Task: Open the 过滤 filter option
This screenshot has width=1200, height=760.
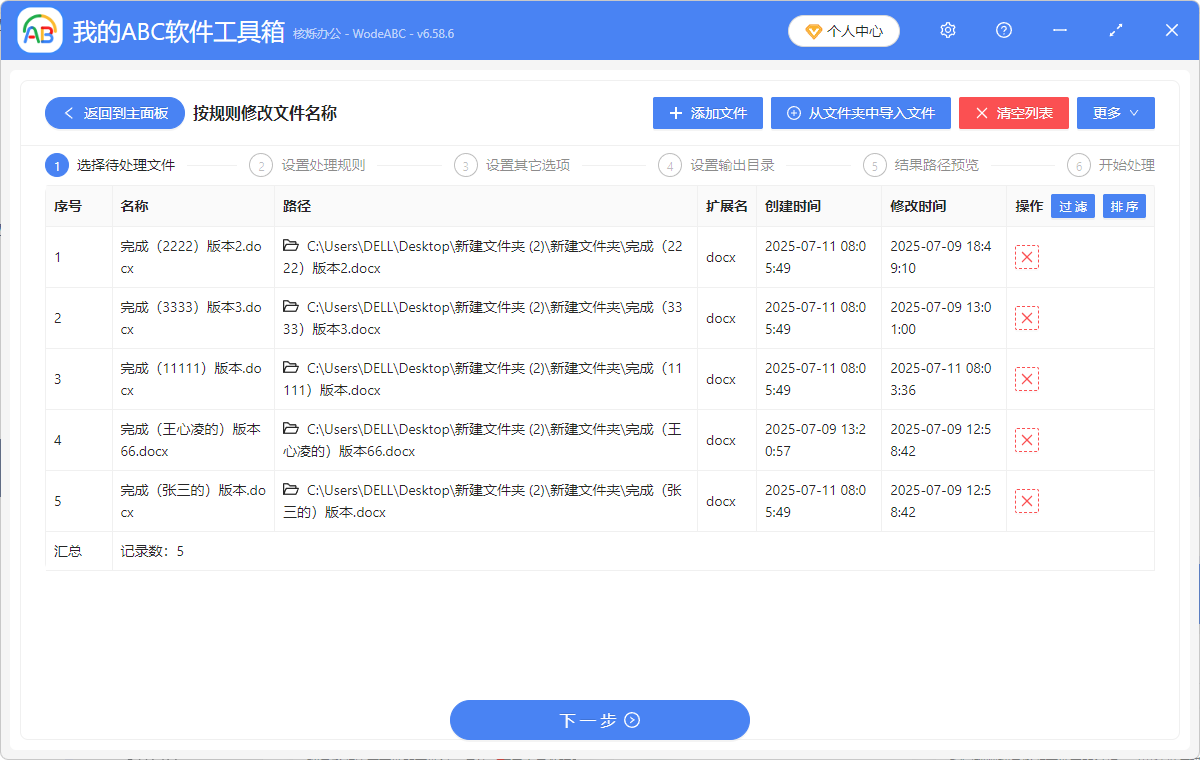Action: pyautogui.click(x=1072, y=206)
